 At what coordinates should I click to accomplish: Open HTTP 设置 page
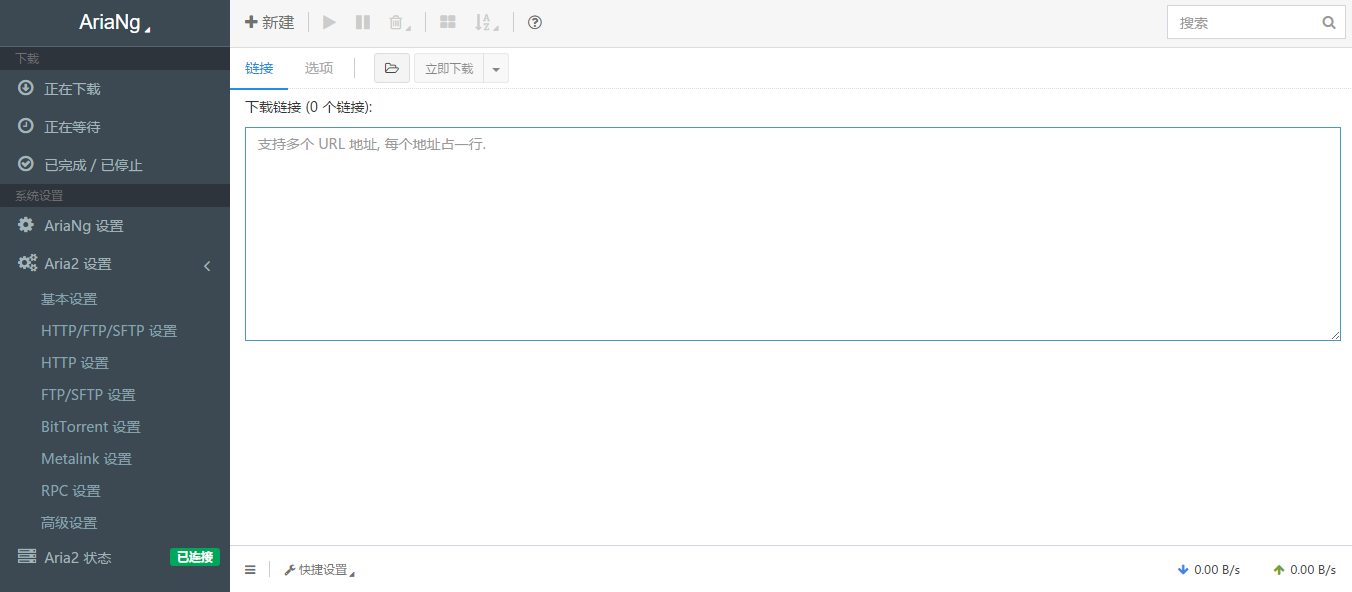tap(75, 363)
